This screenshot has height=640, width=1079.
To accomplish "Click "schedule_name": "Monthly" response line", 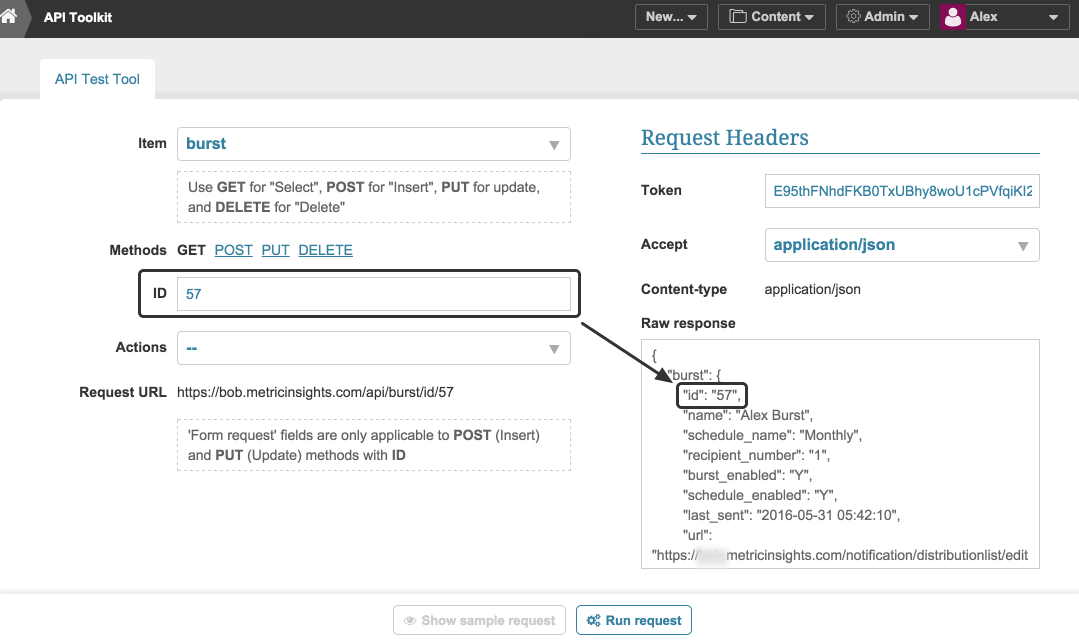I will 772,435.
